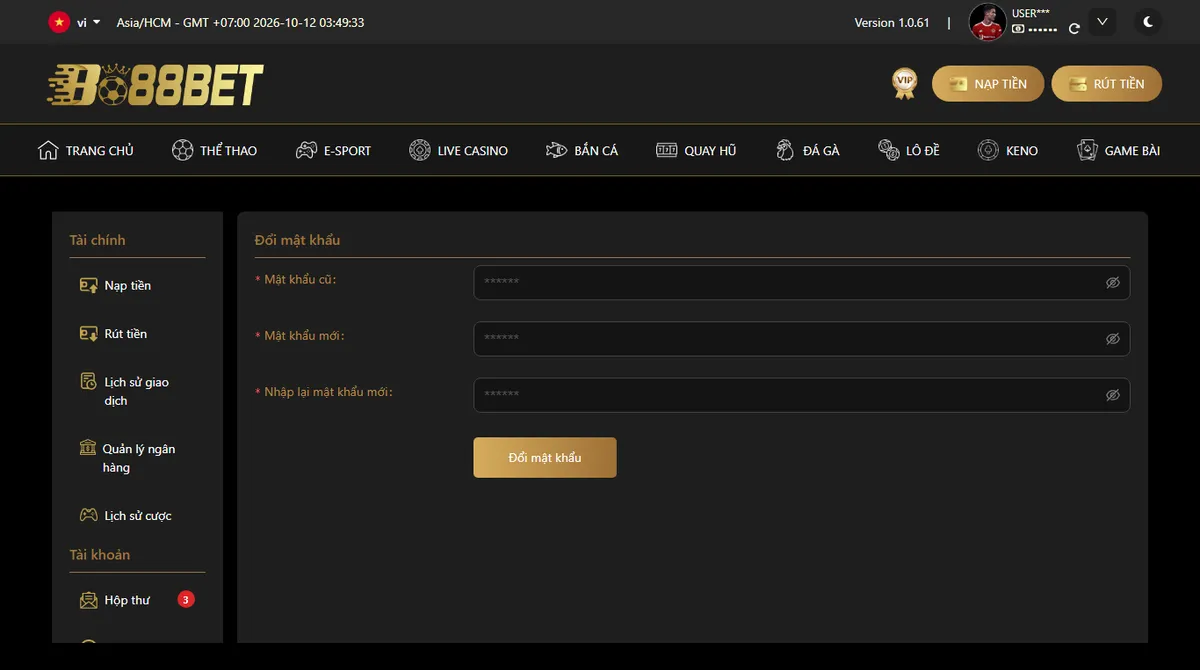1200x670 pixels.
Task: Open the Keno menu
Action: [1008, 151]
